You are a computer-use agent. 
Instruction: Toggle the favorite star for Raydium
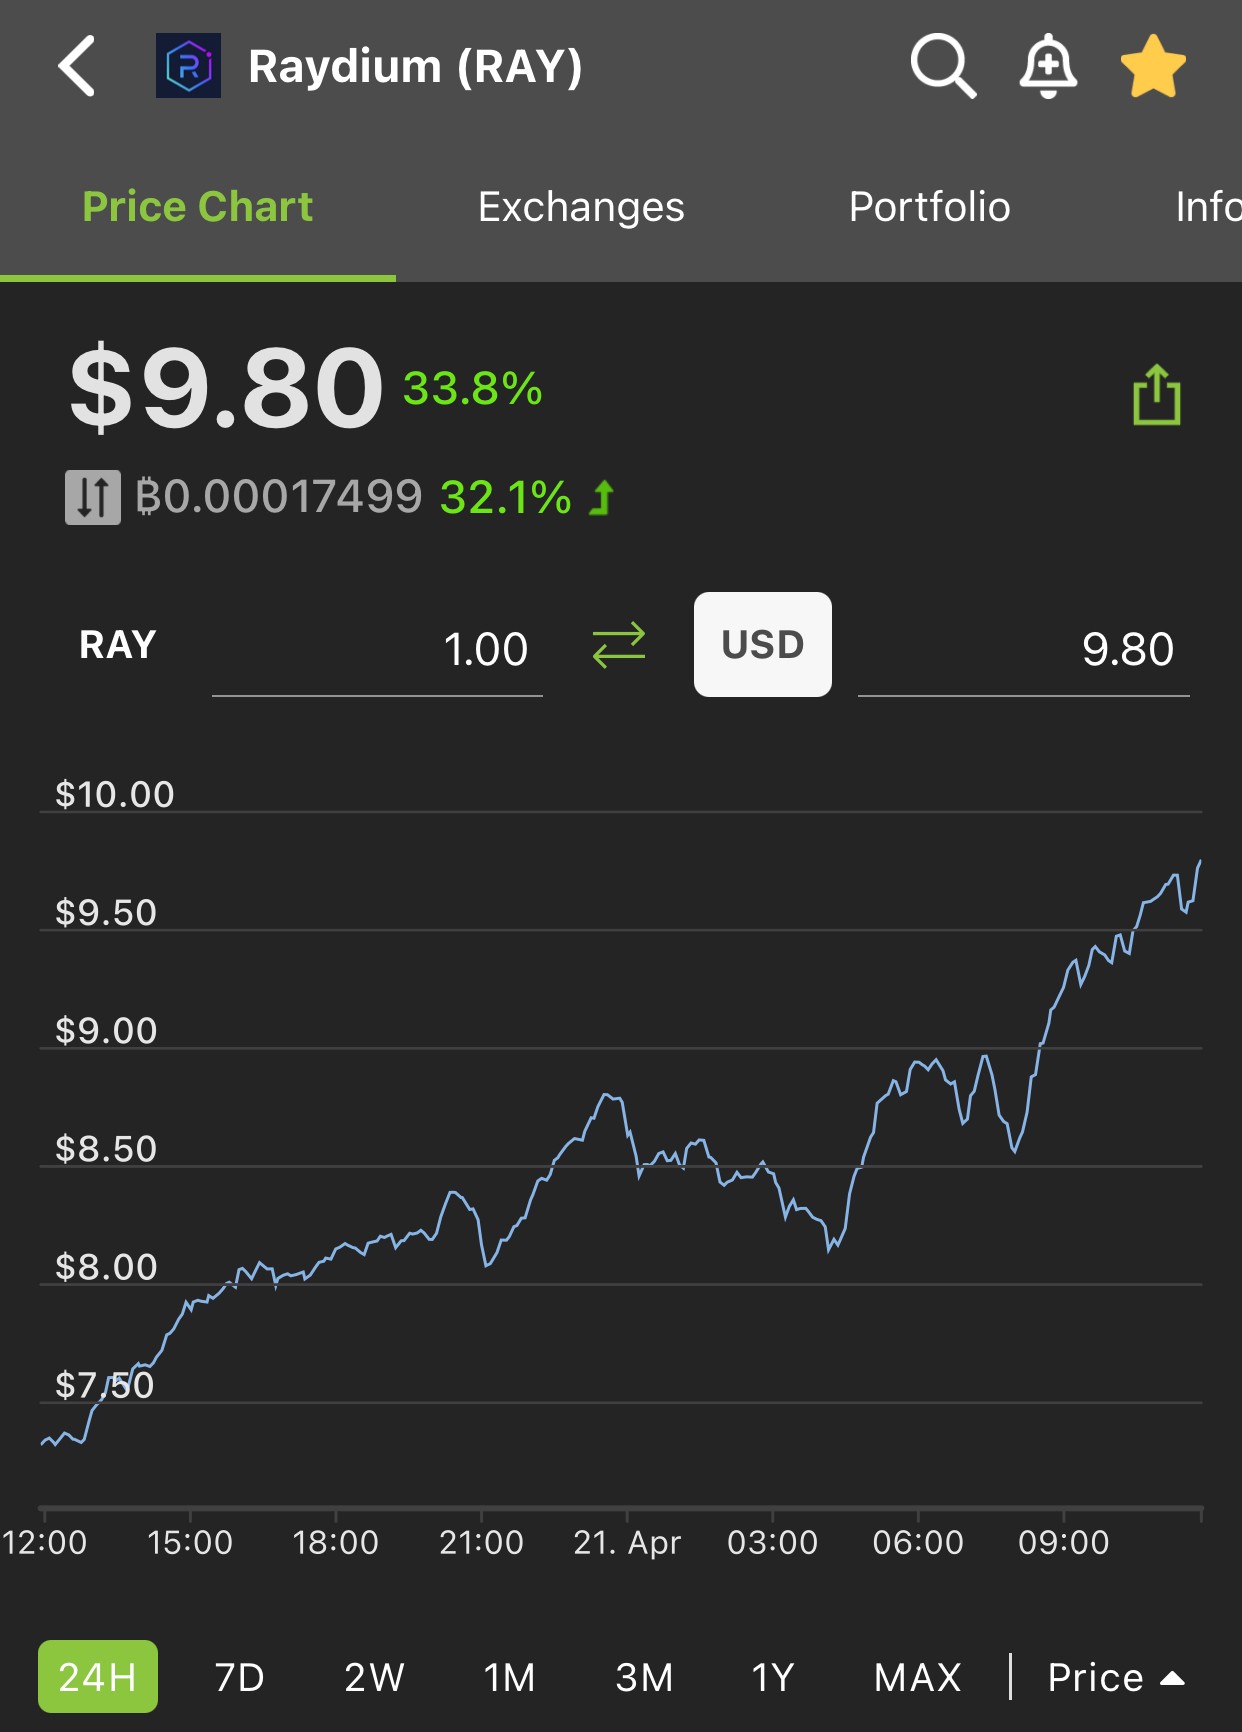click(x=1153, y=66)
